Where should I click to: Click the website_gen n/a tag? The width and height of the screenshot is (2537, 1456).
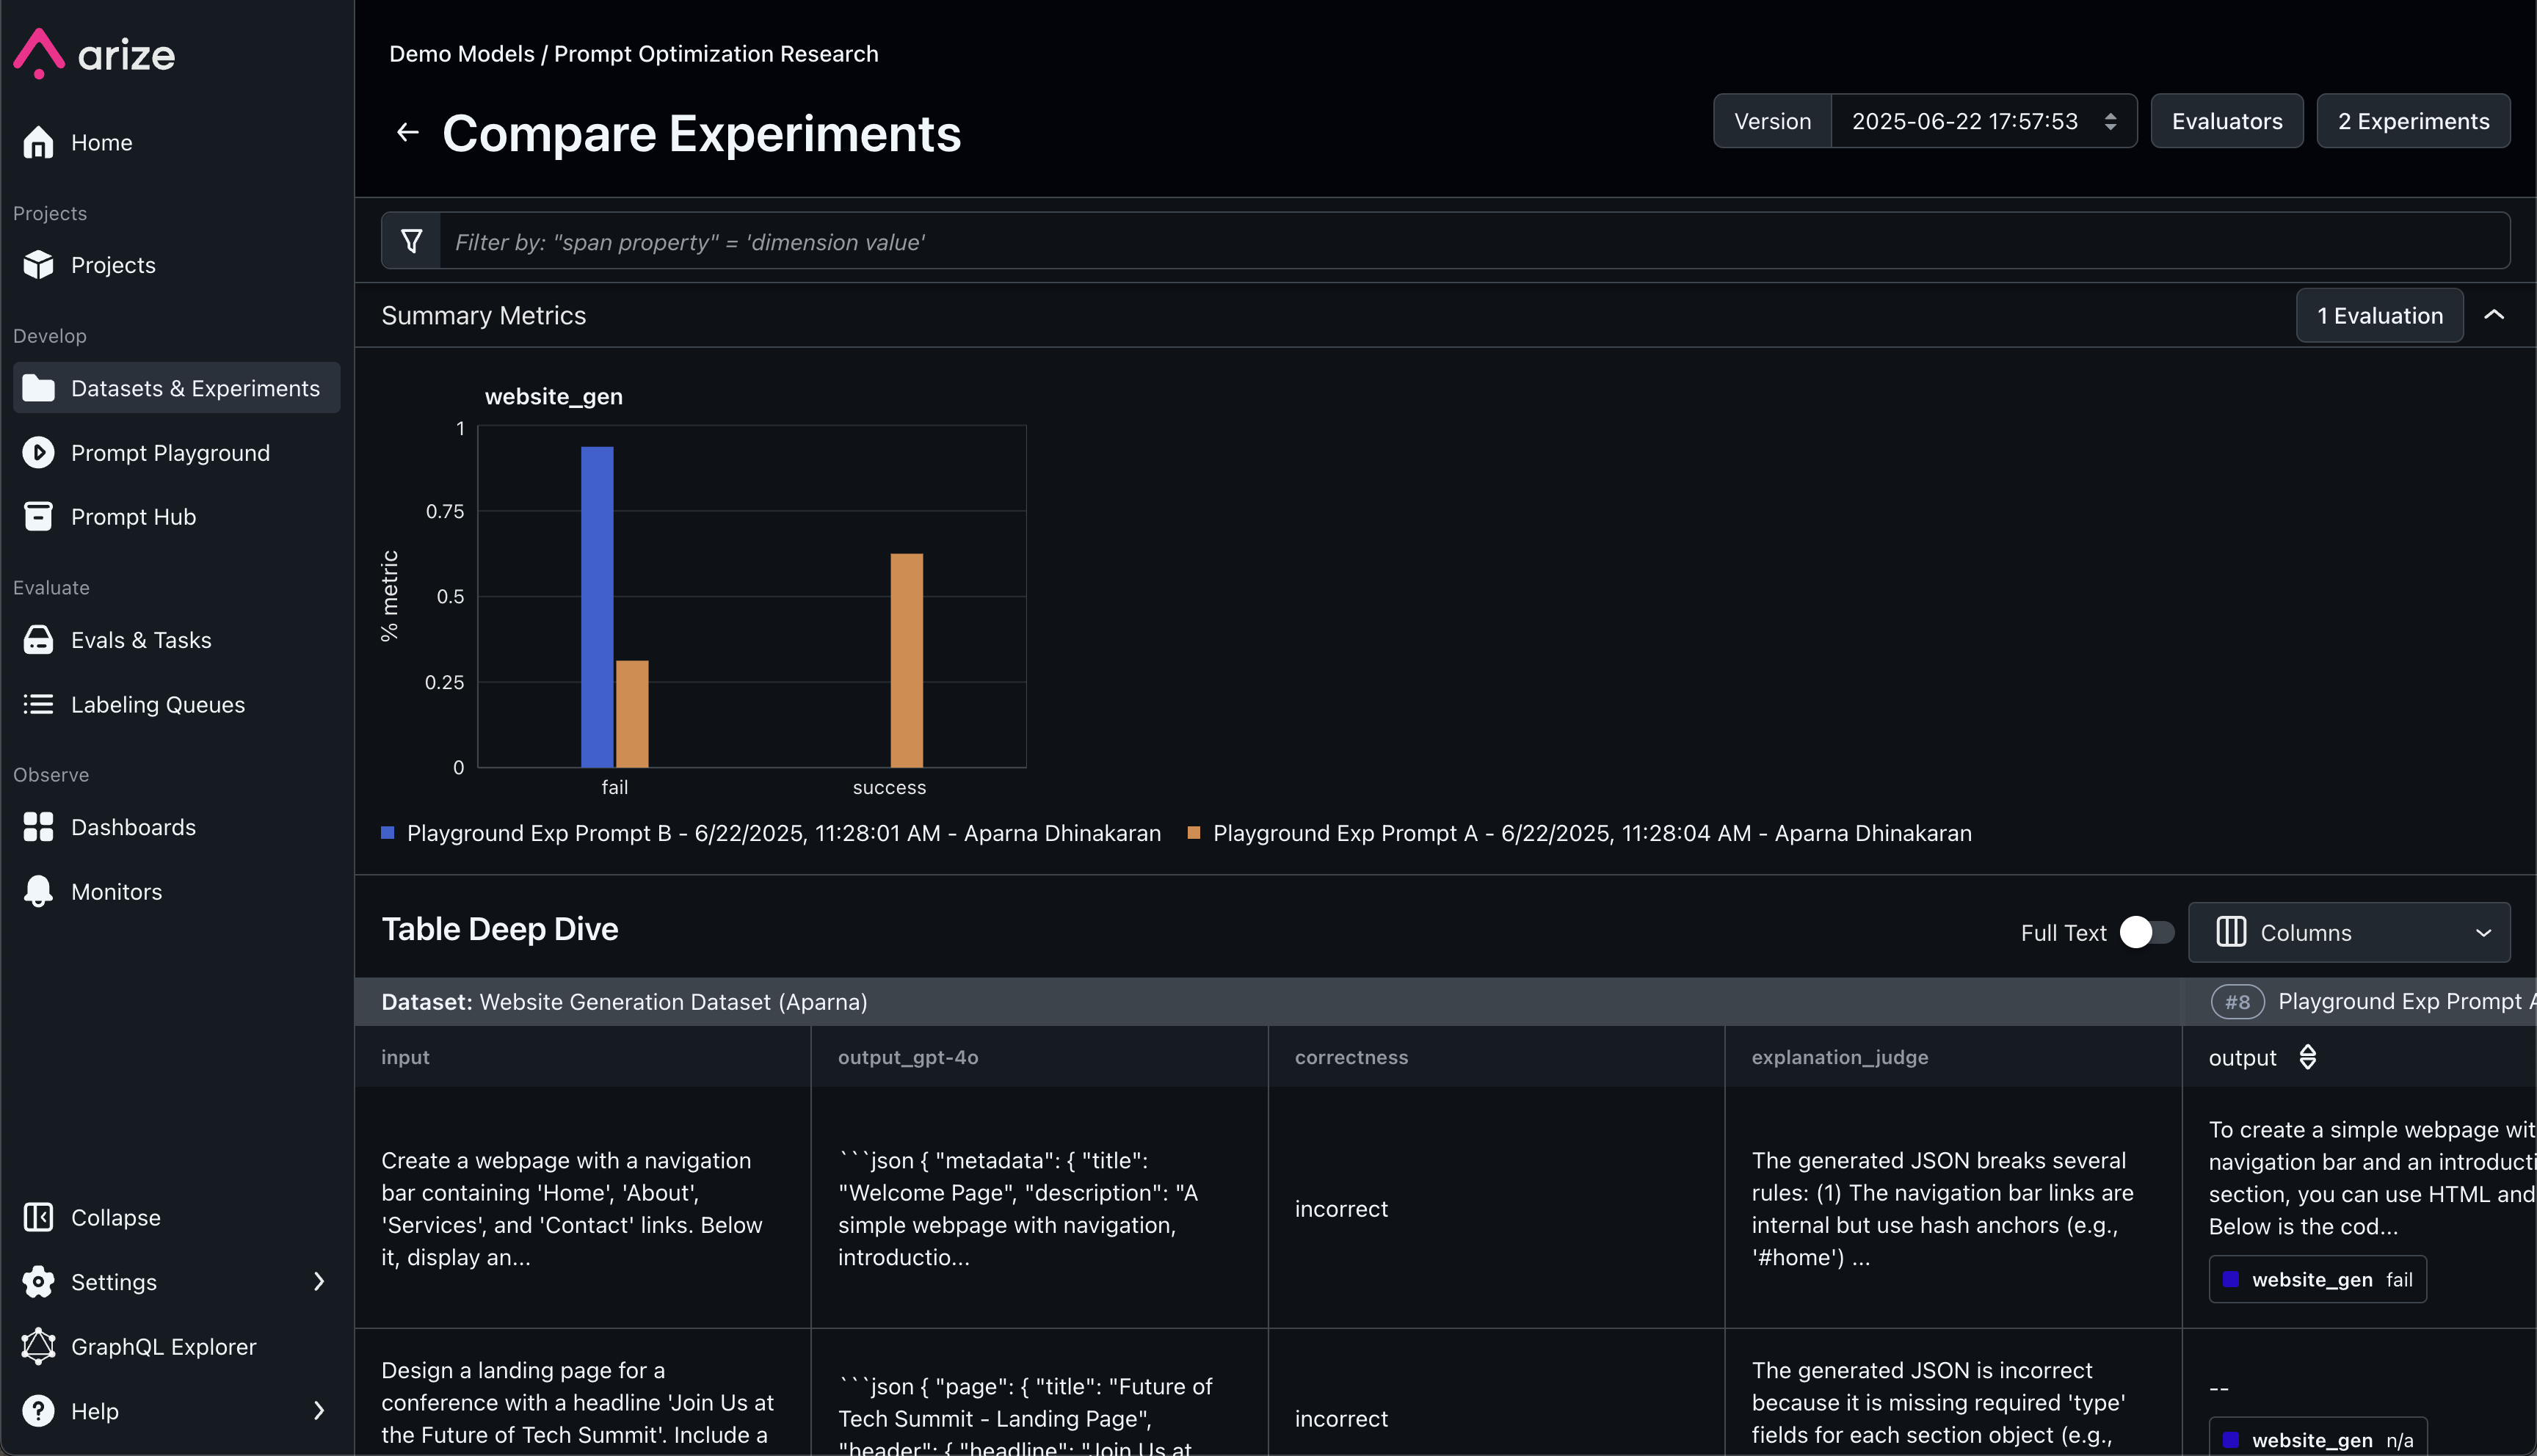coord(2317,1438)
